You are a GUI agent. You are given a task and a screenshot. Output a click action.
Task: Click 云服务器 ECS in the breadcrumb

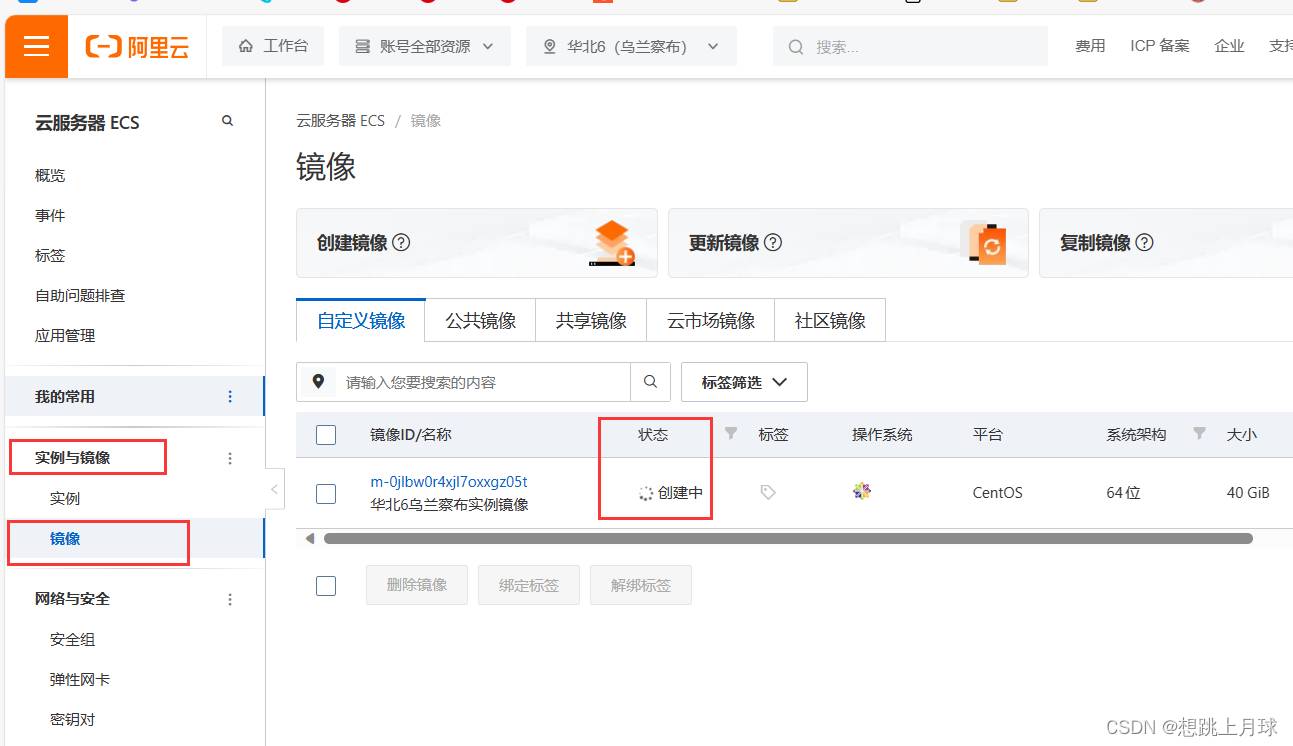click(x=340, y=120)
